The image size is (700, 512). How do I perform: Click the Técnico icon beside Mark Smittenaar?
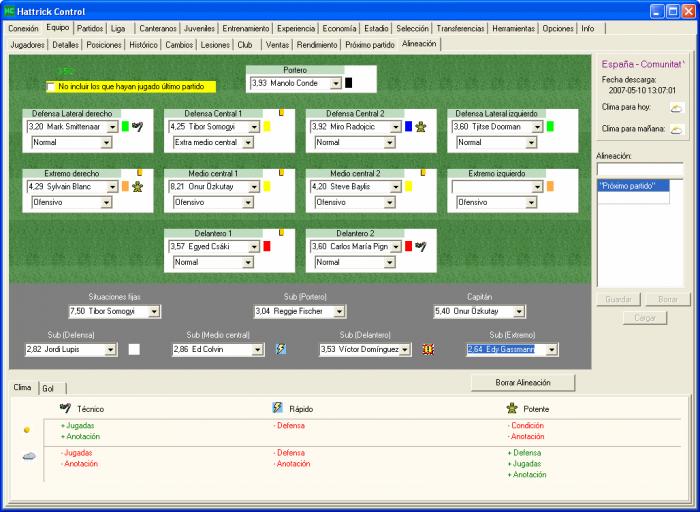click(x=138, y=127)
